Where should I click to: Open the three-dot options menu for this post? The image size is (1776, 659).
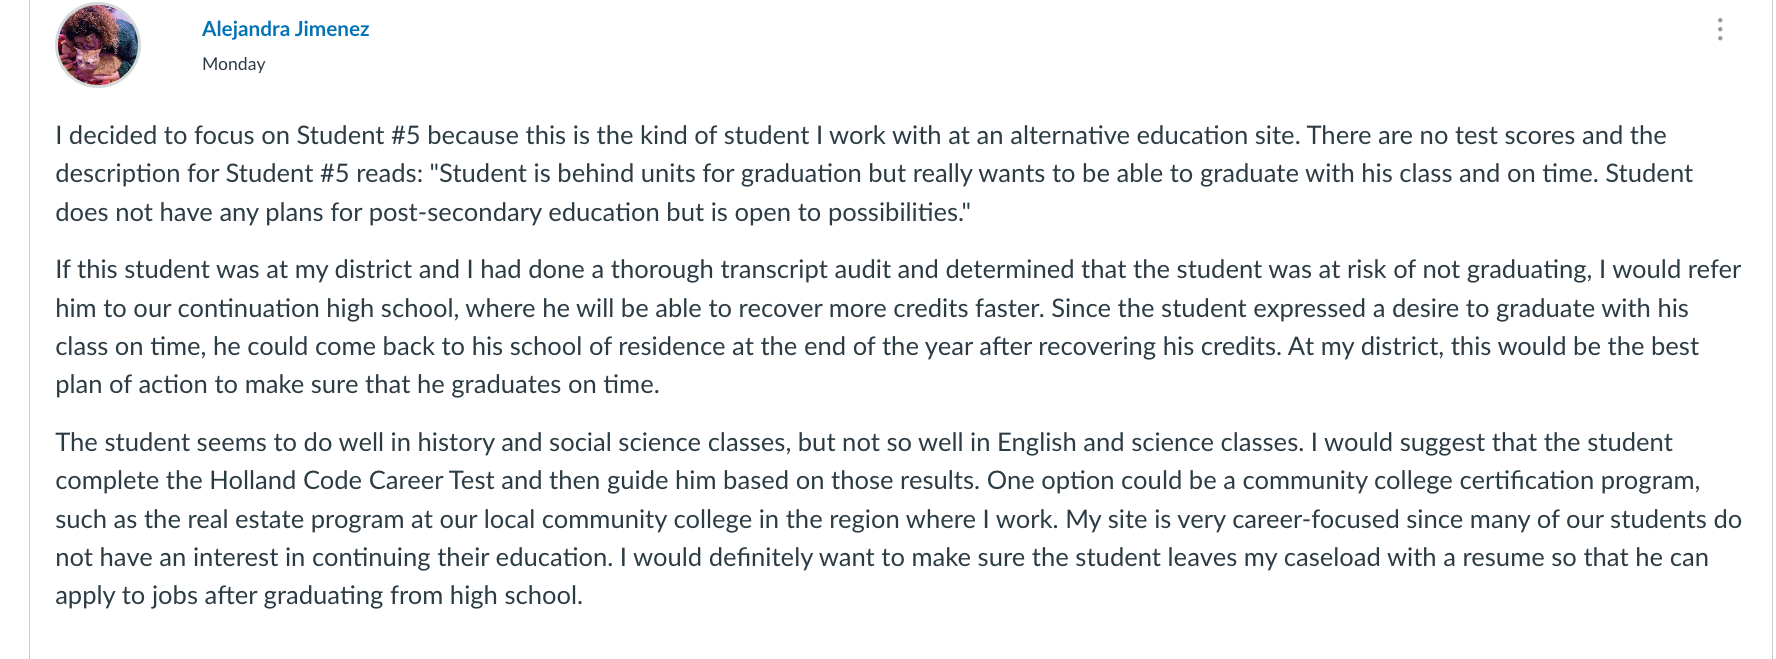coord(1720,30)
